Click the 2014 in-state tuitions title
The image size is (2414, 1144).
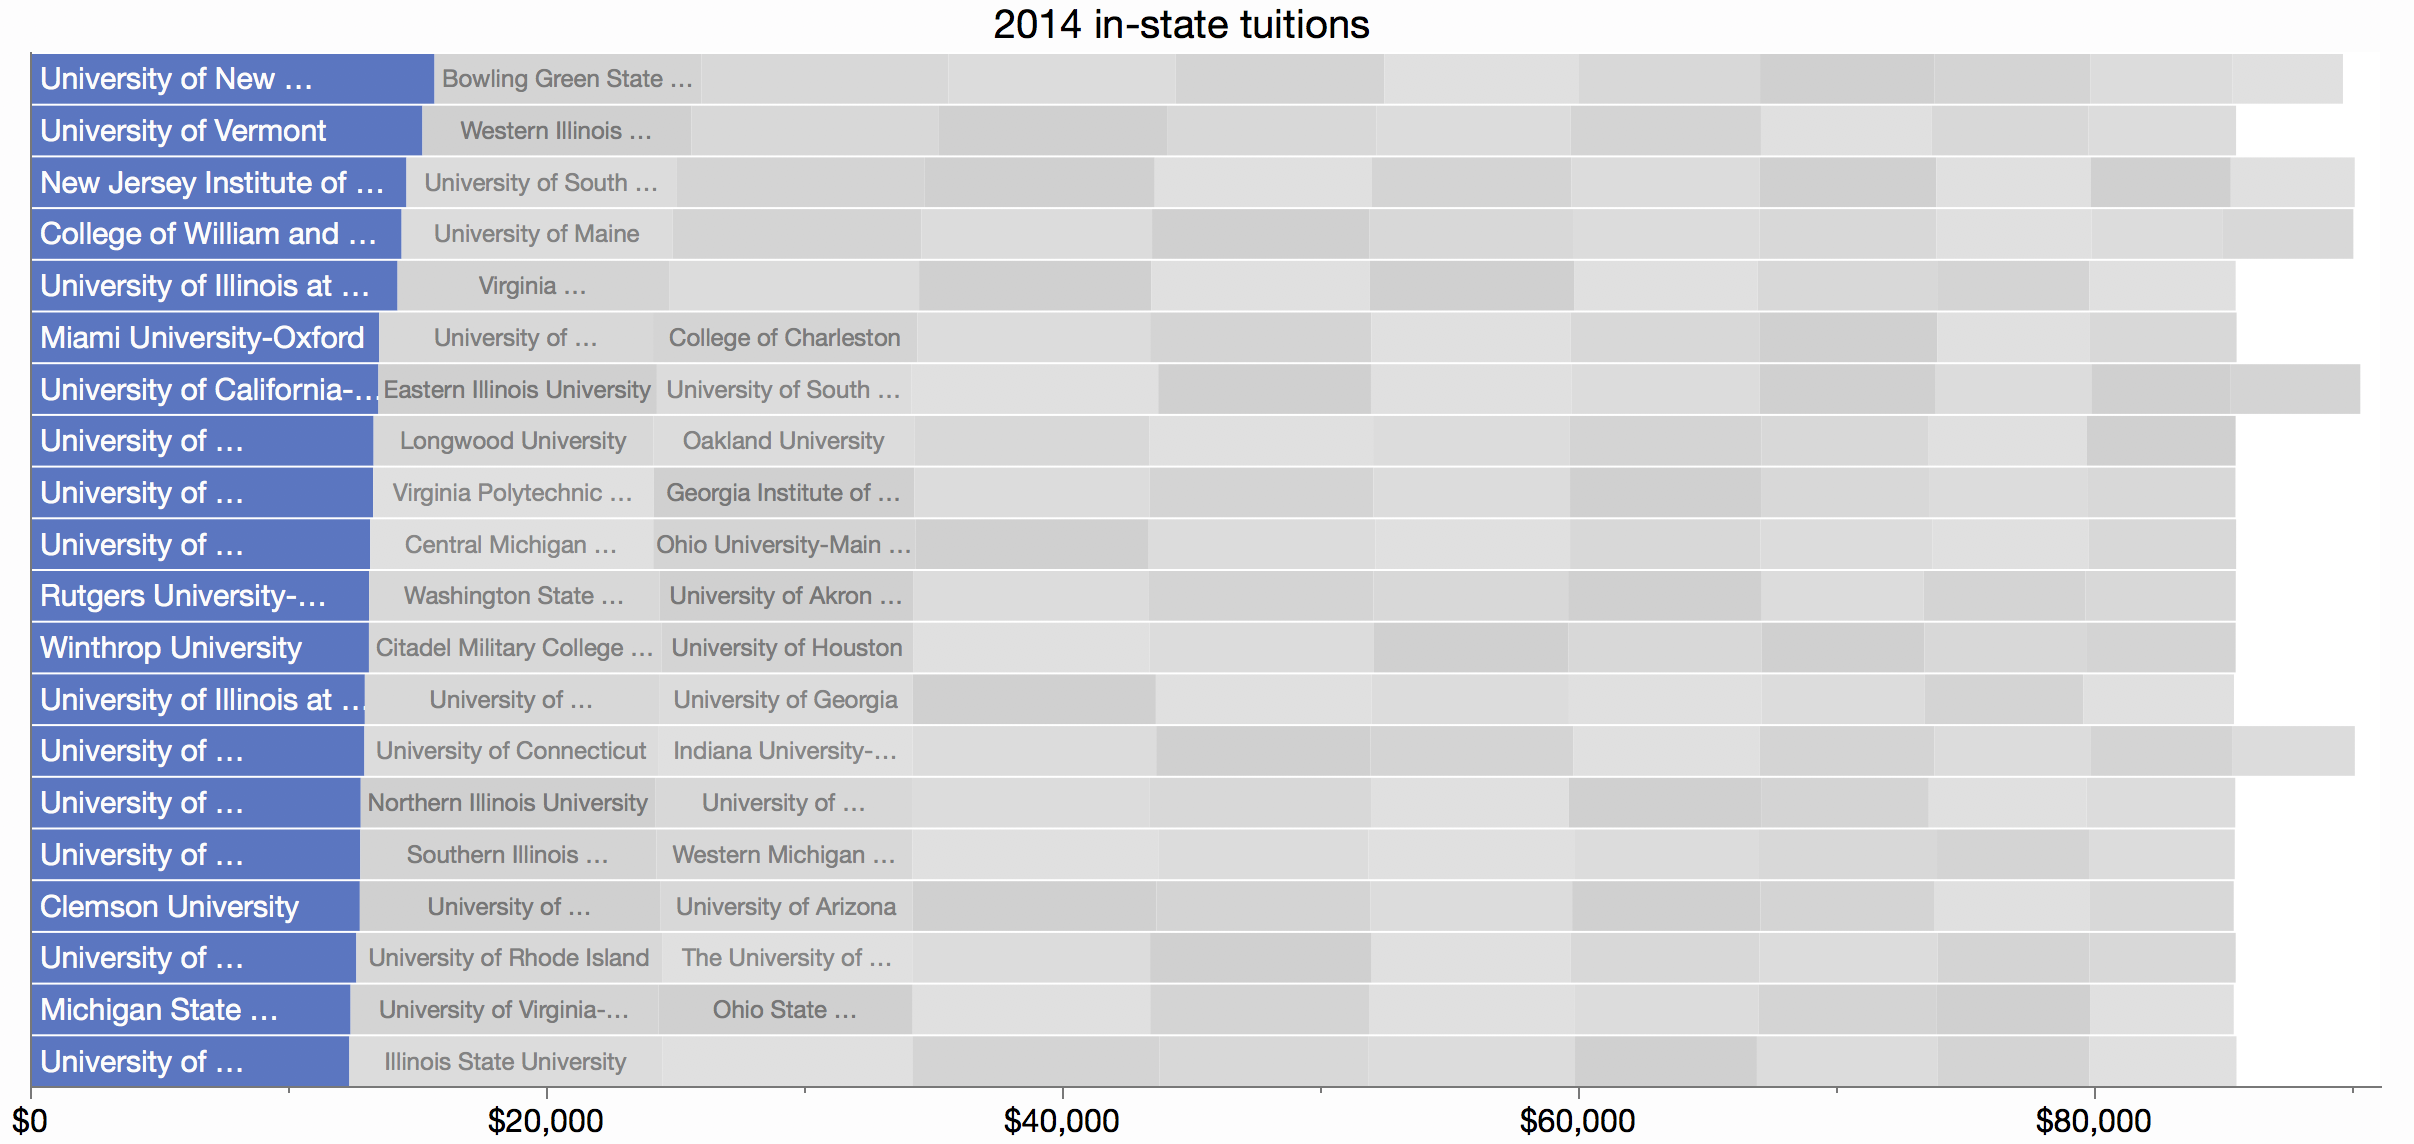pyautogui.click(x=1181, y=24)
